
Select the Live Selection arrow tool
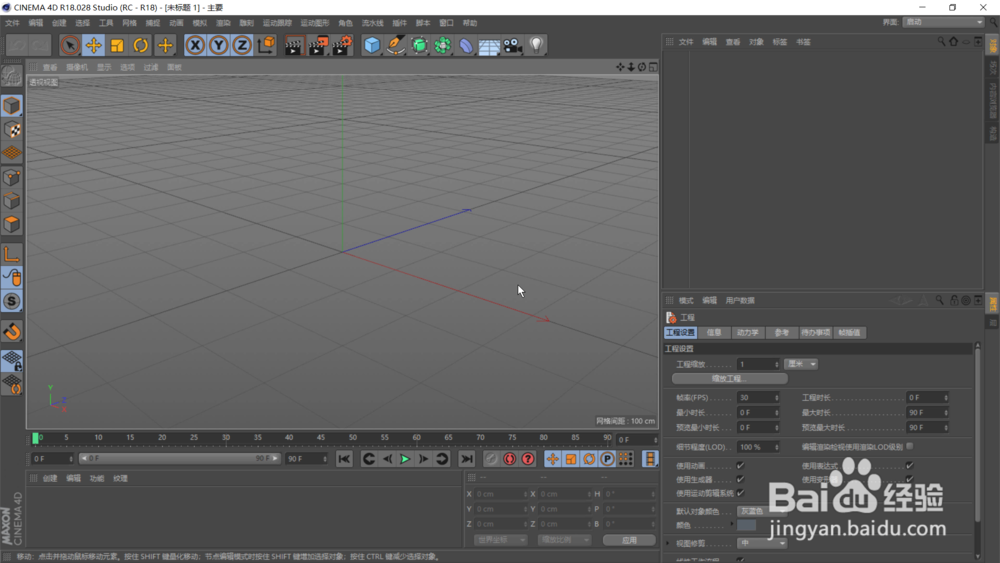click(70, 45)
